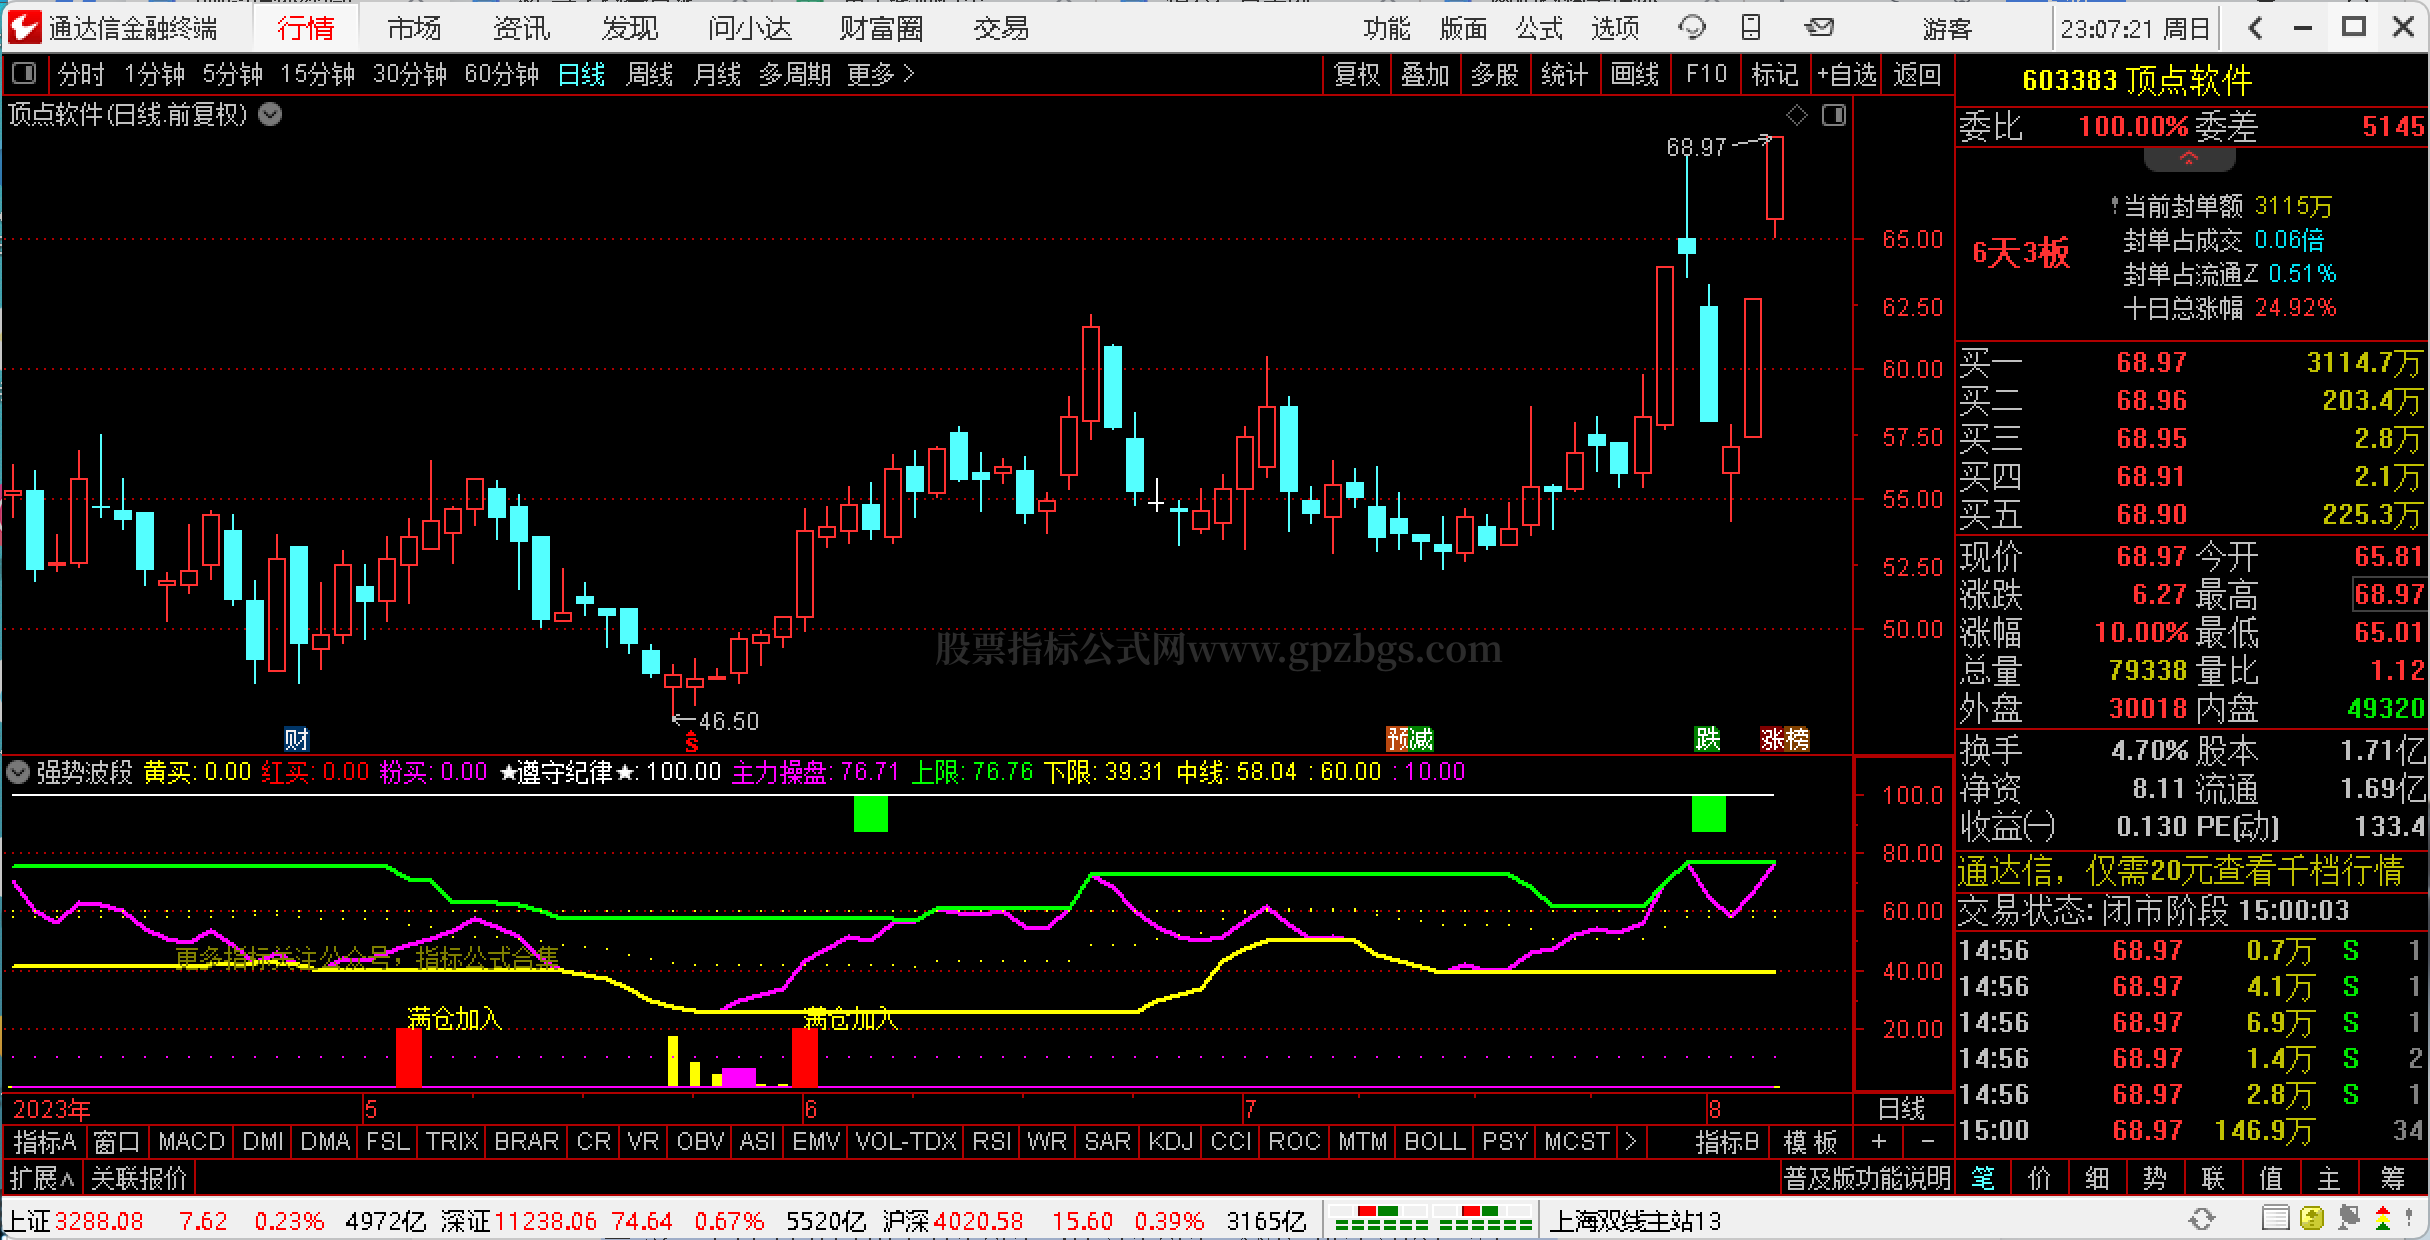Click the 预减 earnings warning marker
The image size is (2430, 1240).
point(1410,740)
